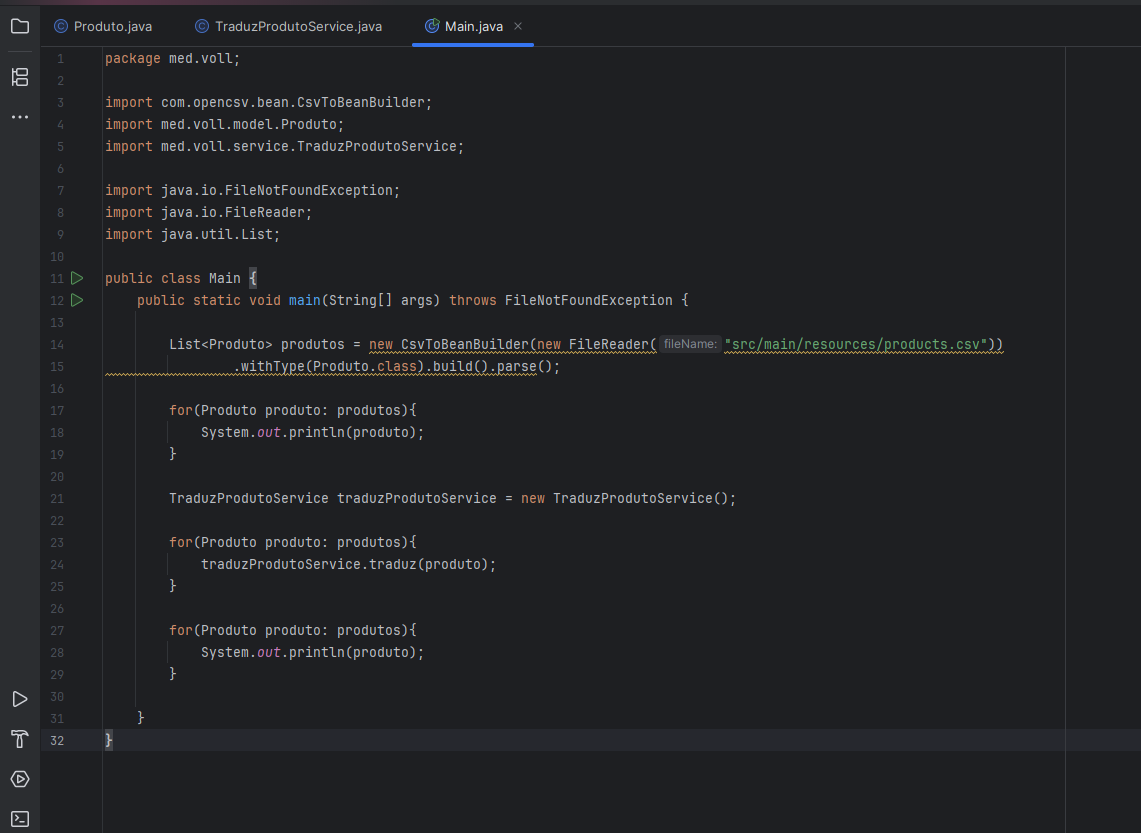Switch to the TraduzProdutoService.java tab
The height and width of the screenshot is (833, 1141).
pos(289,26)
